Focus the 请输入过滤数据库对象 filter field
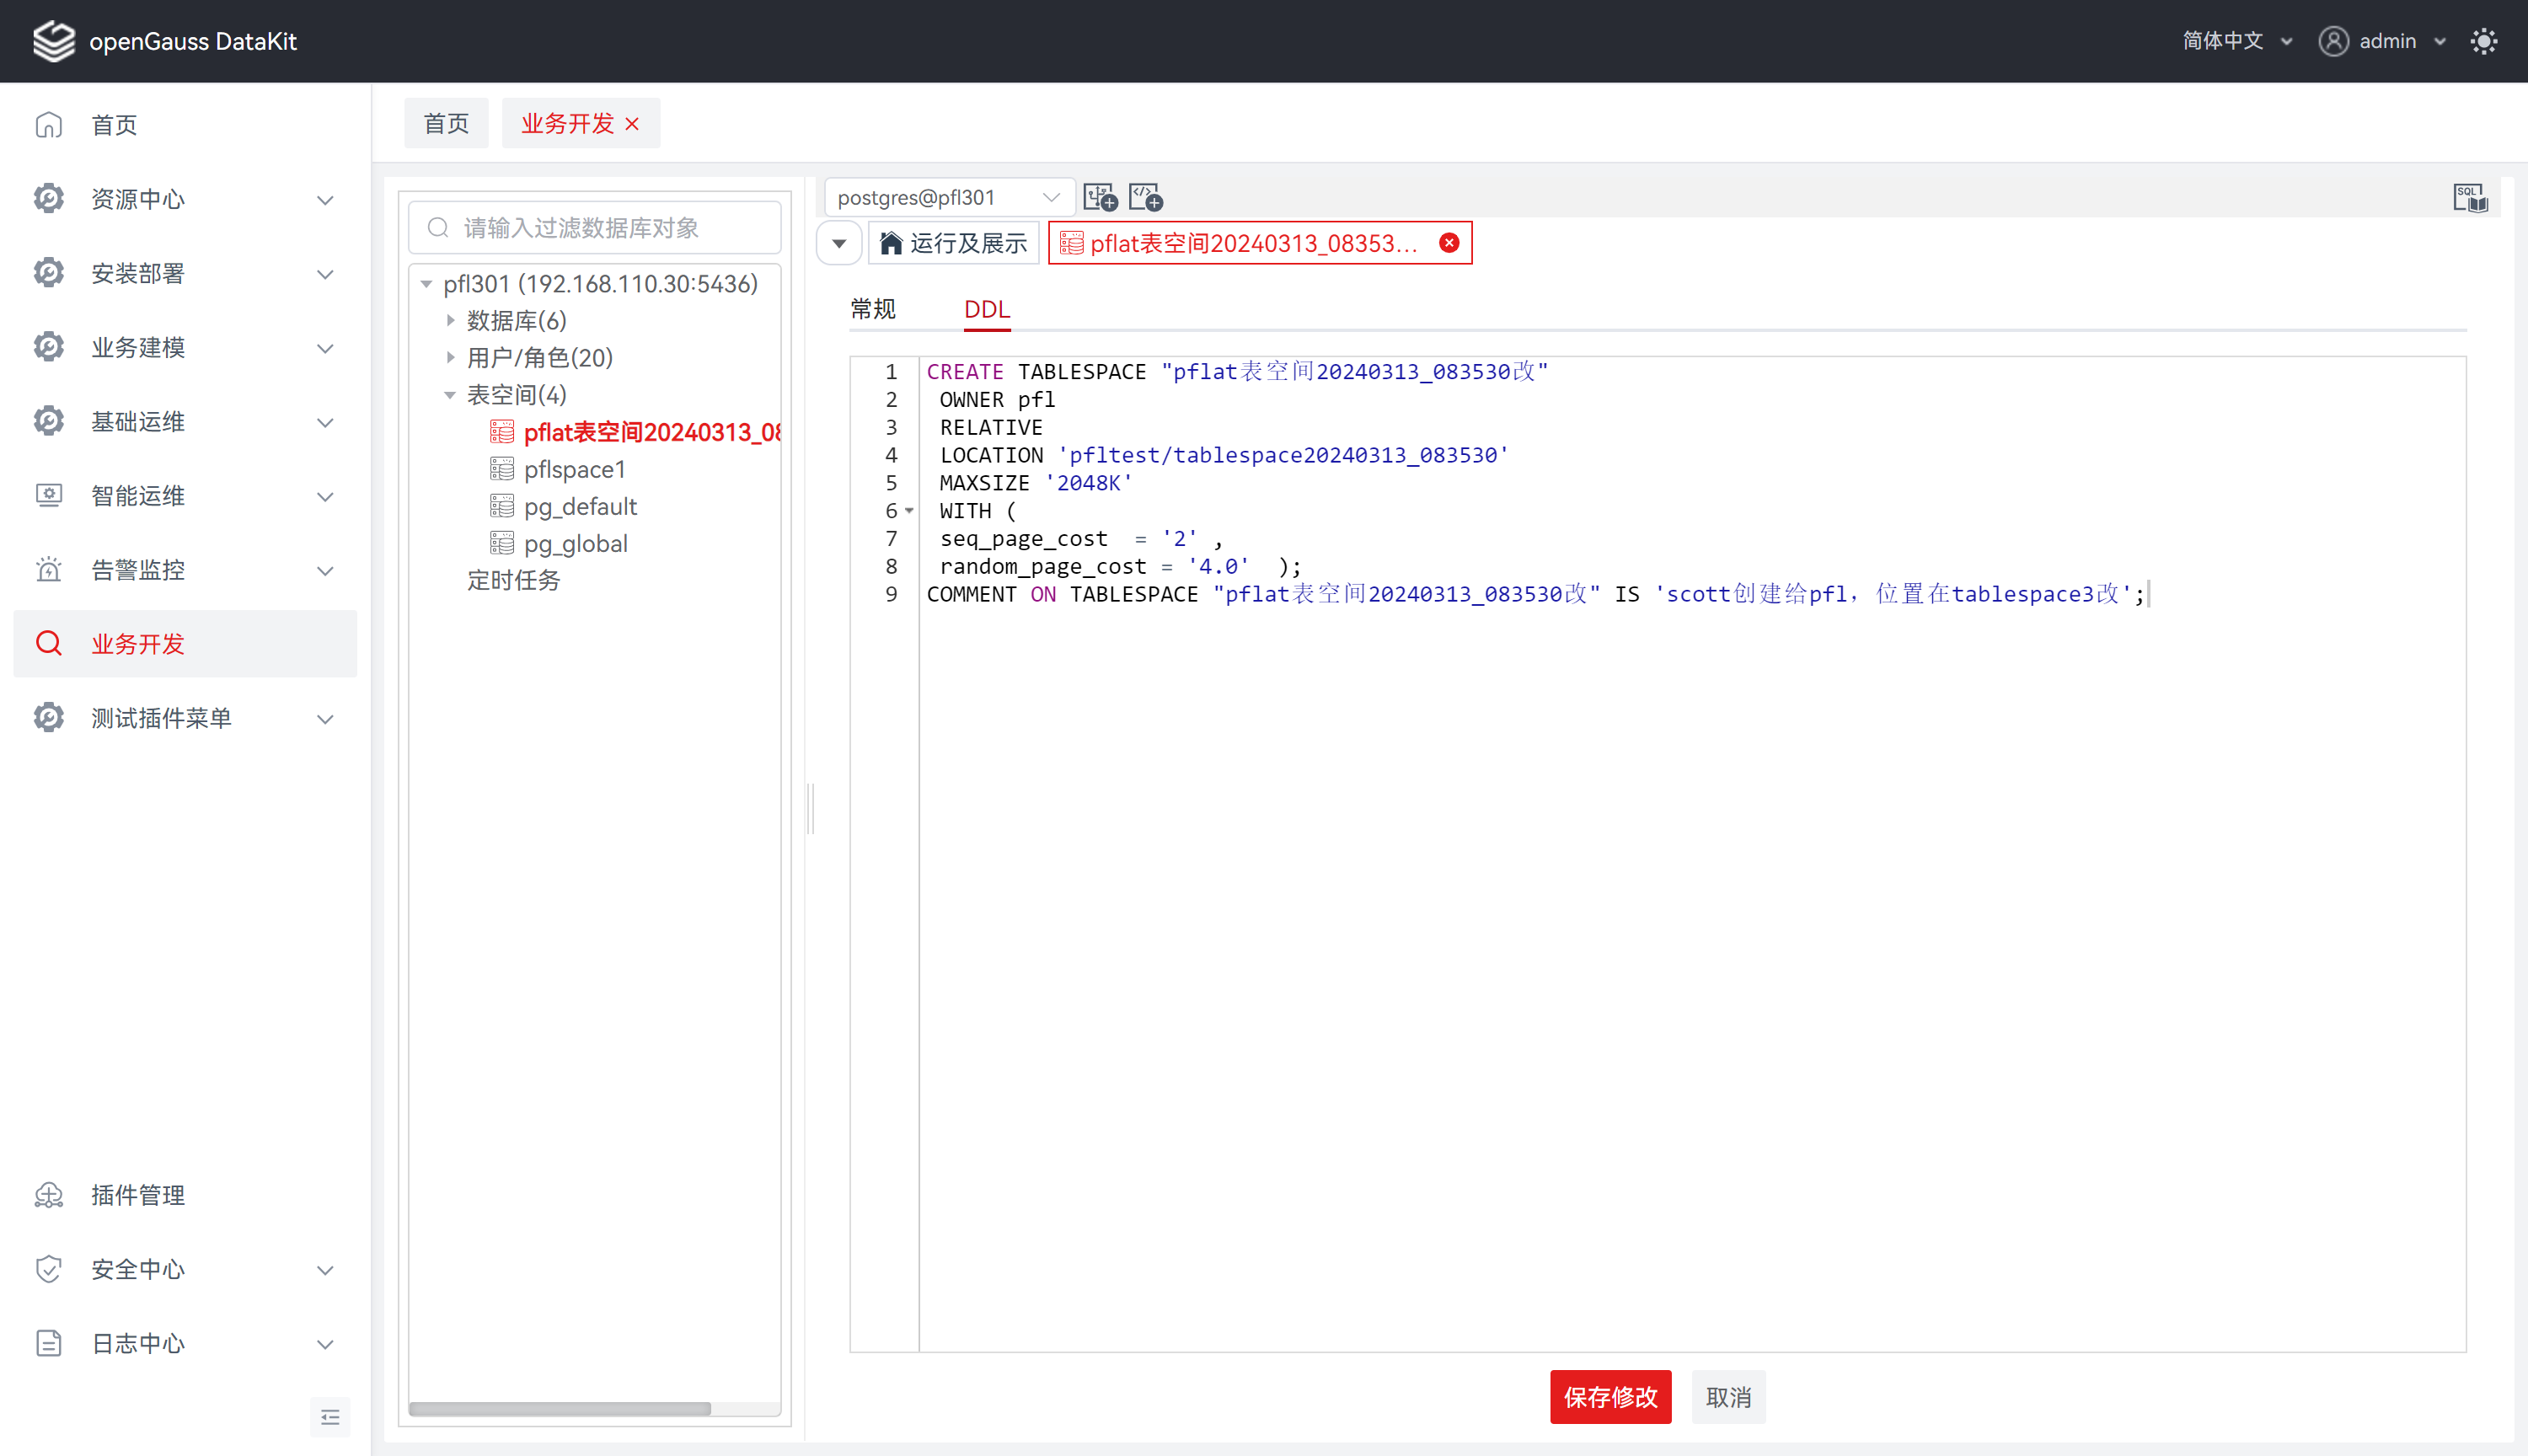This screenshot has width=2528, height=1456. point(594,228)
